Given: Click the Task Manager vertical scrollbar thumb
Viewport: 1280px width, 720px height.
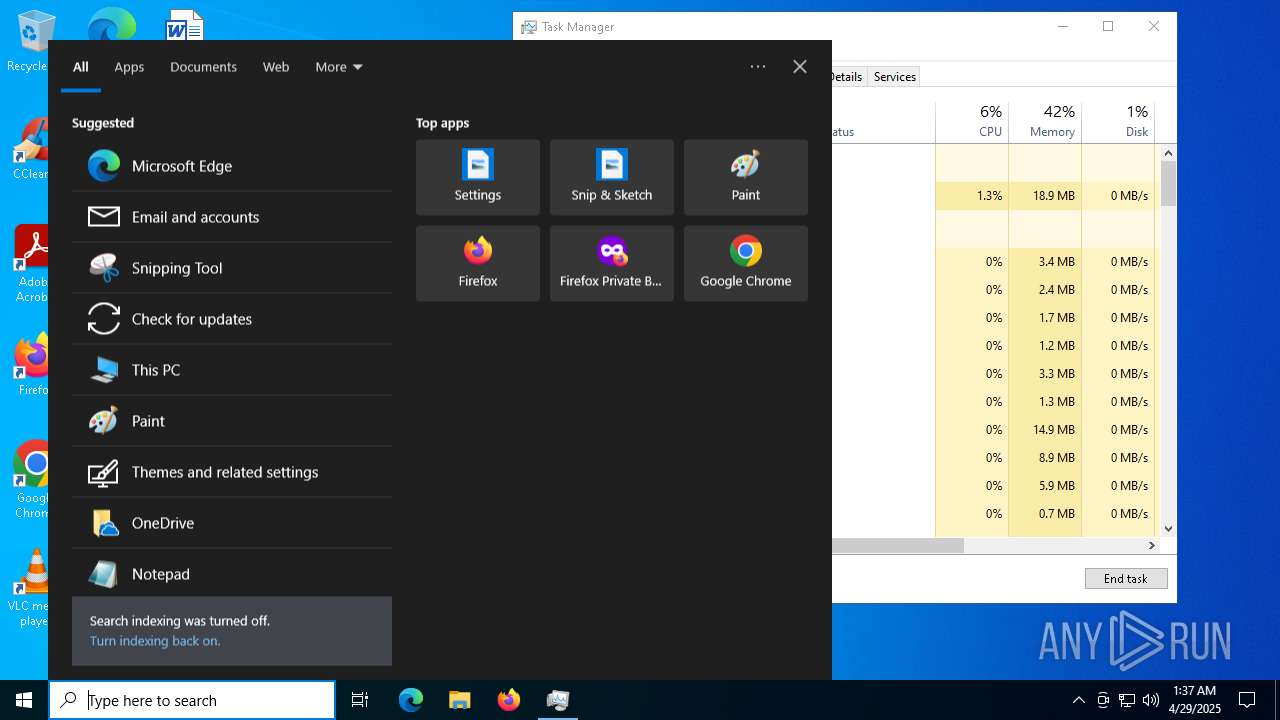Looking at the screenshot, I should [x=1168, y=184].
